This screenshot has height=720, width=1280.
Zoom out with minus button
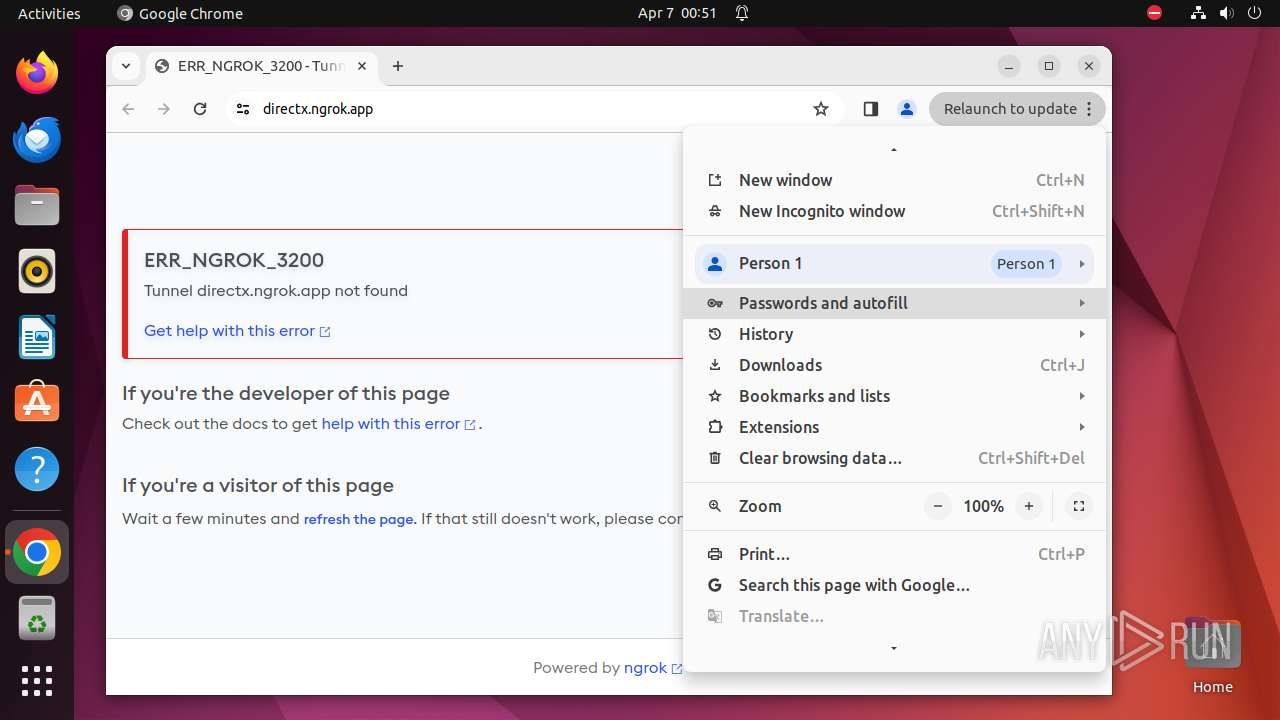coord(938,506)
